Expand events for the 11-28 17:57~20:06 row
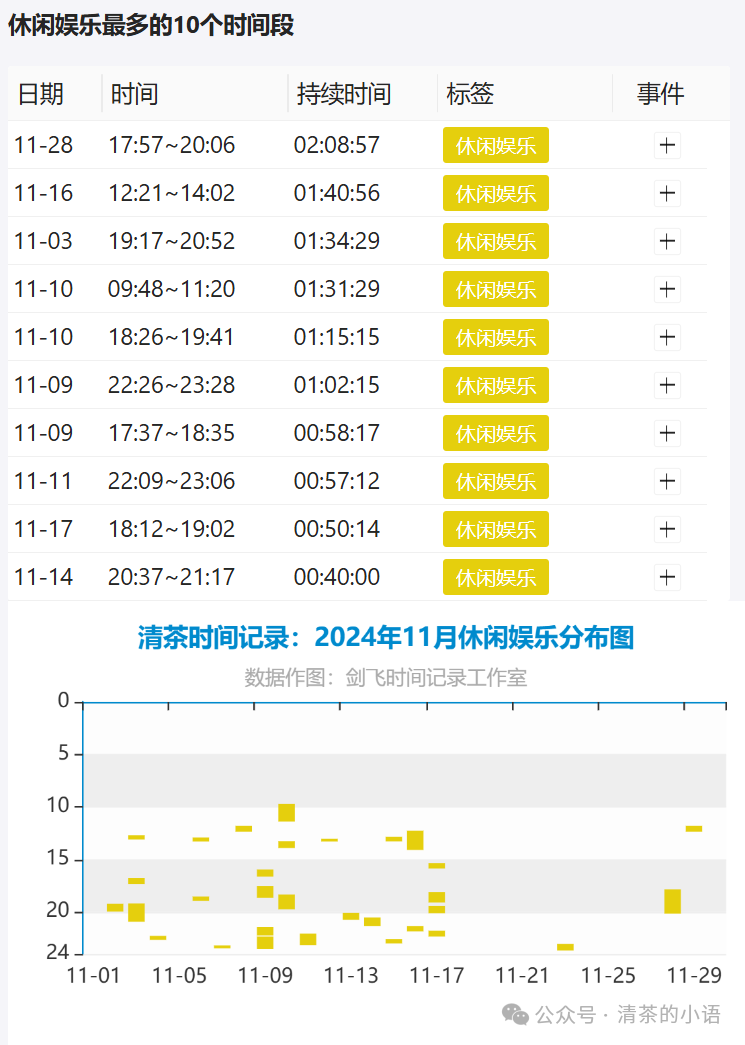 pos(667,145)
